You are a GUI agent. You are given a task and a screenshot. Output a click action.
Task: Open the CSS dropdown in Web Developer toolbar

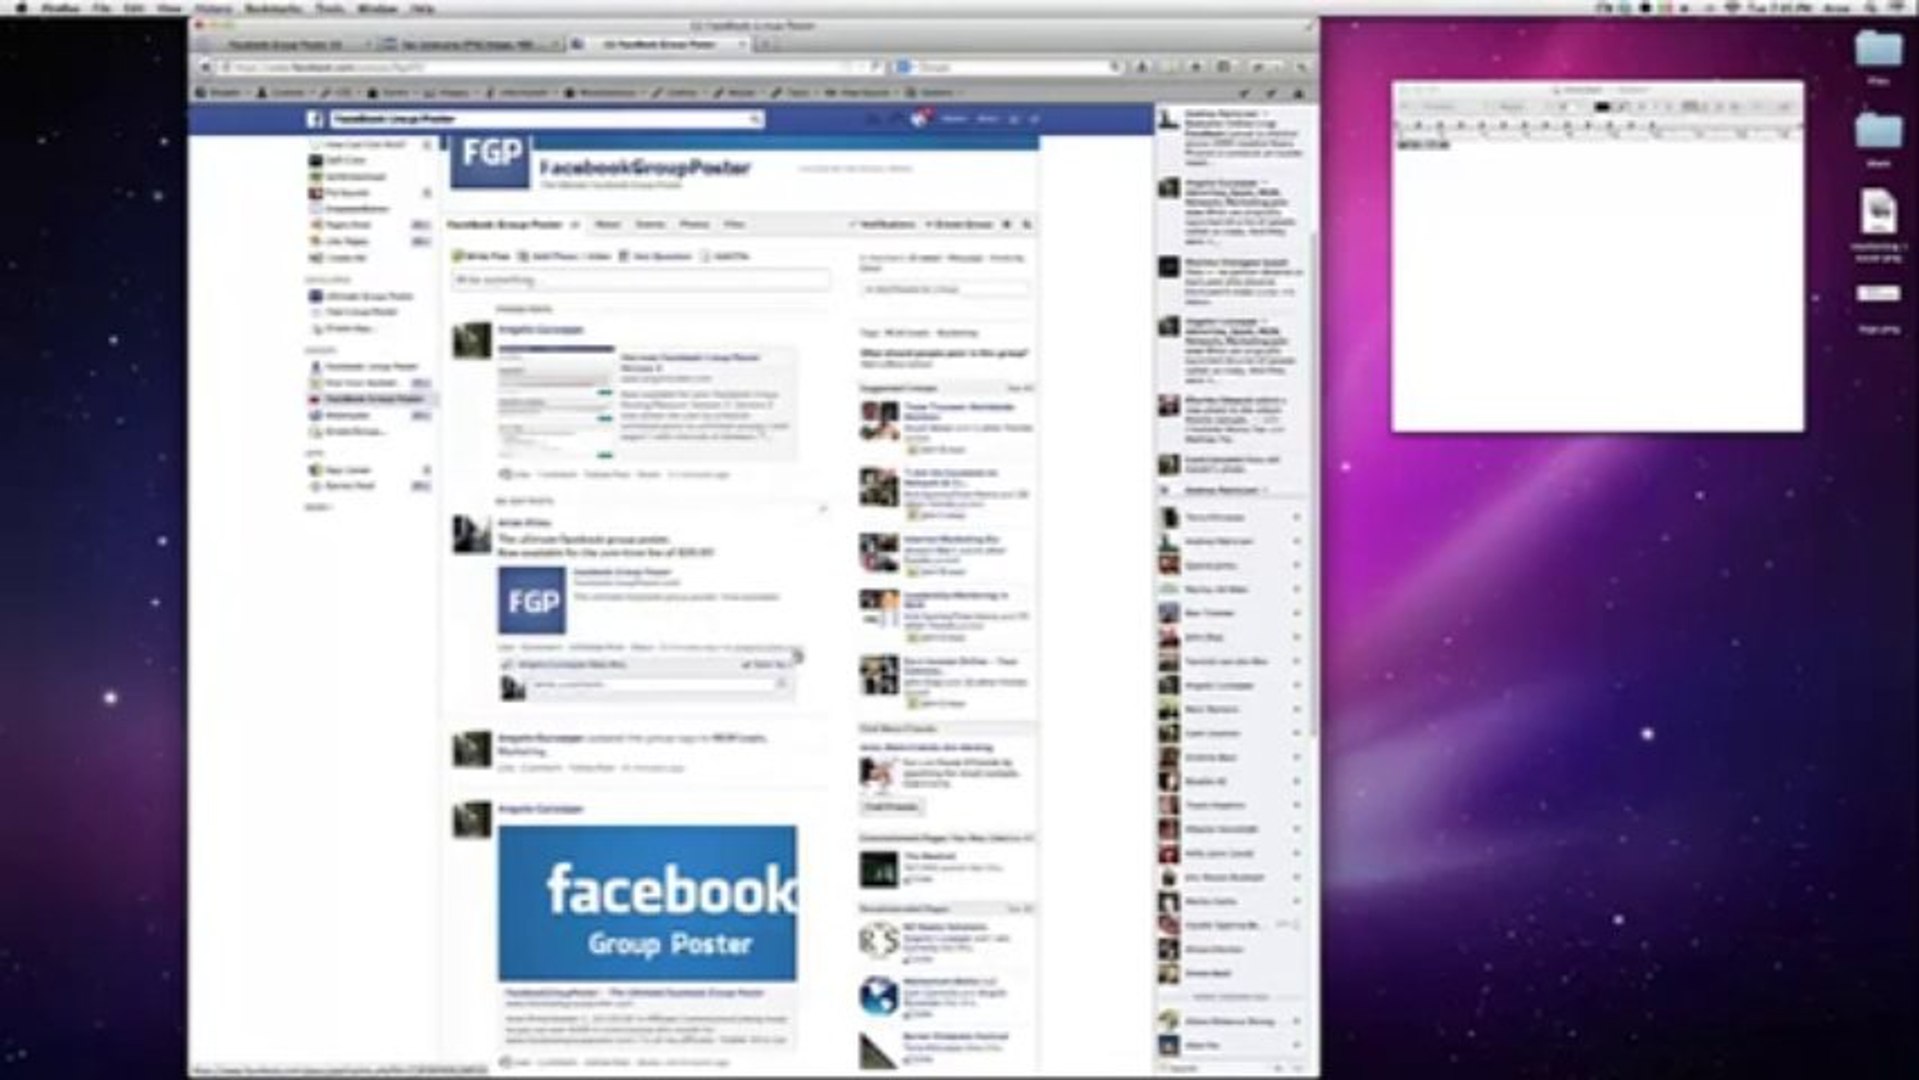coord(341,92)
